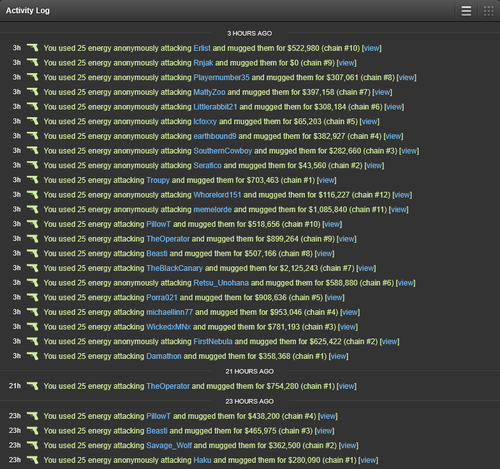Open Playernumber35 profile link
Viewport: 500px width, 469px height.
tap(221, 78)
